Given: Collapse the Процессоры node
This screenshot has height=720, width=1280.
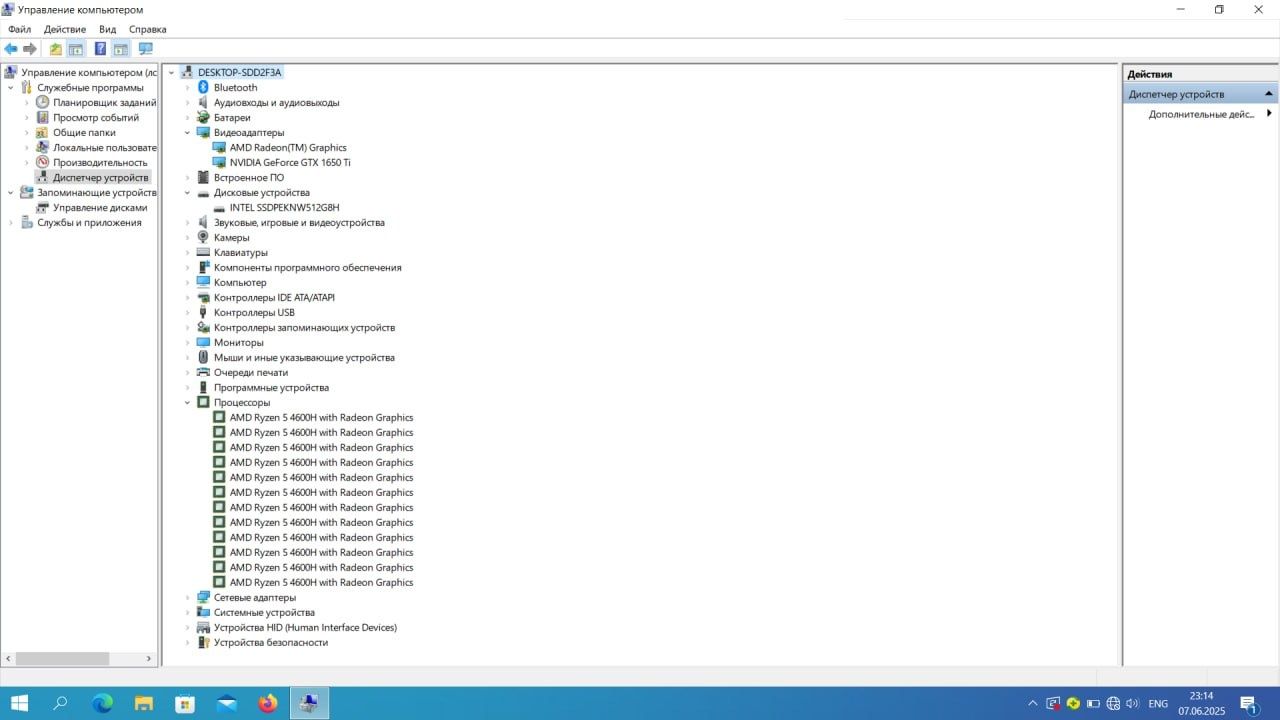Looking at the screenshot, I should 187,403.
